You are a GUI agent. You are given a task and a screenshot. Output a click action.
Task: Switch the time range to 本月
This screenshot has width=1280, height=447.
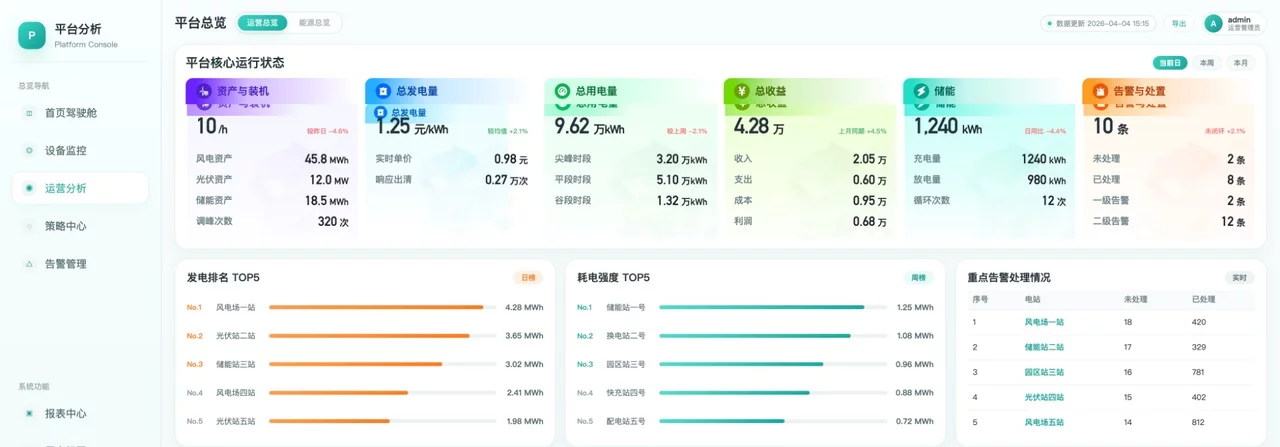(x=1240, y=63)
